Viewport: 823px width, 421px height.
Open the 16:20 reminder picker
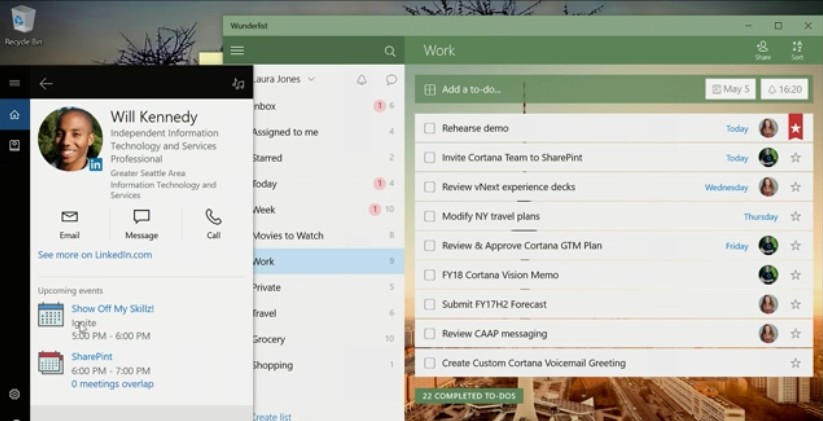click(784, 89)
